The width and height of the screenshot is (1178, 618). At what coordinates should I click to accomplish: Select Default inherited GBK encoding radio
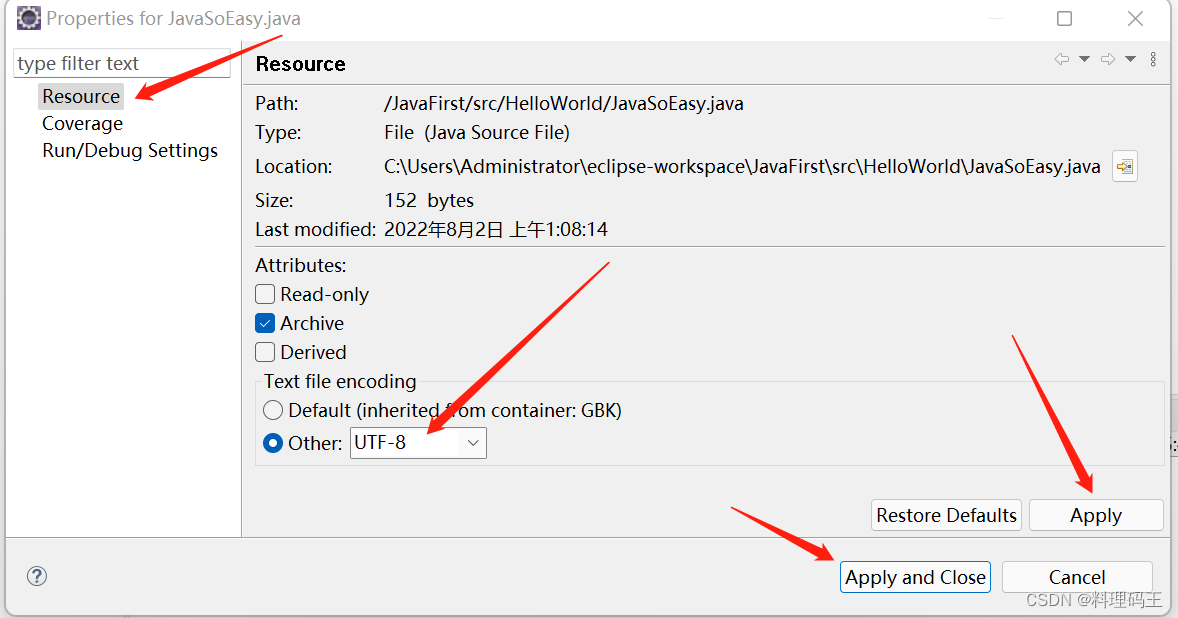click(x=273, y=410)
